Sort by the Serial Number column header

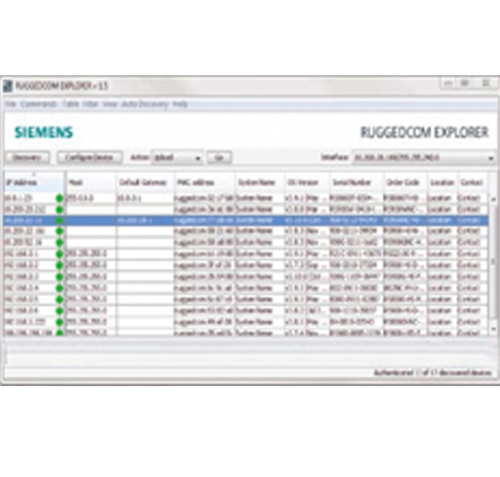(357, 182)
